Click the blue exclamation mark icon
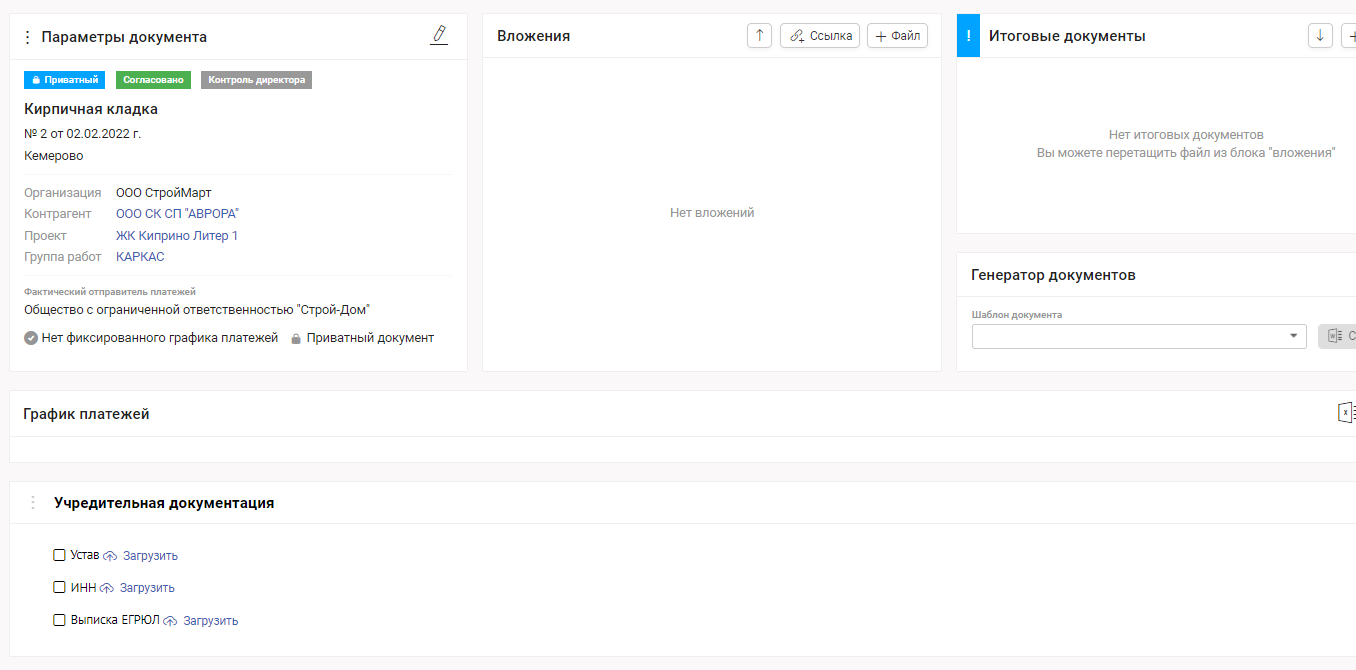Image resolution: width=1356 pixels, height=670 pixels. (x=968, y=36)
